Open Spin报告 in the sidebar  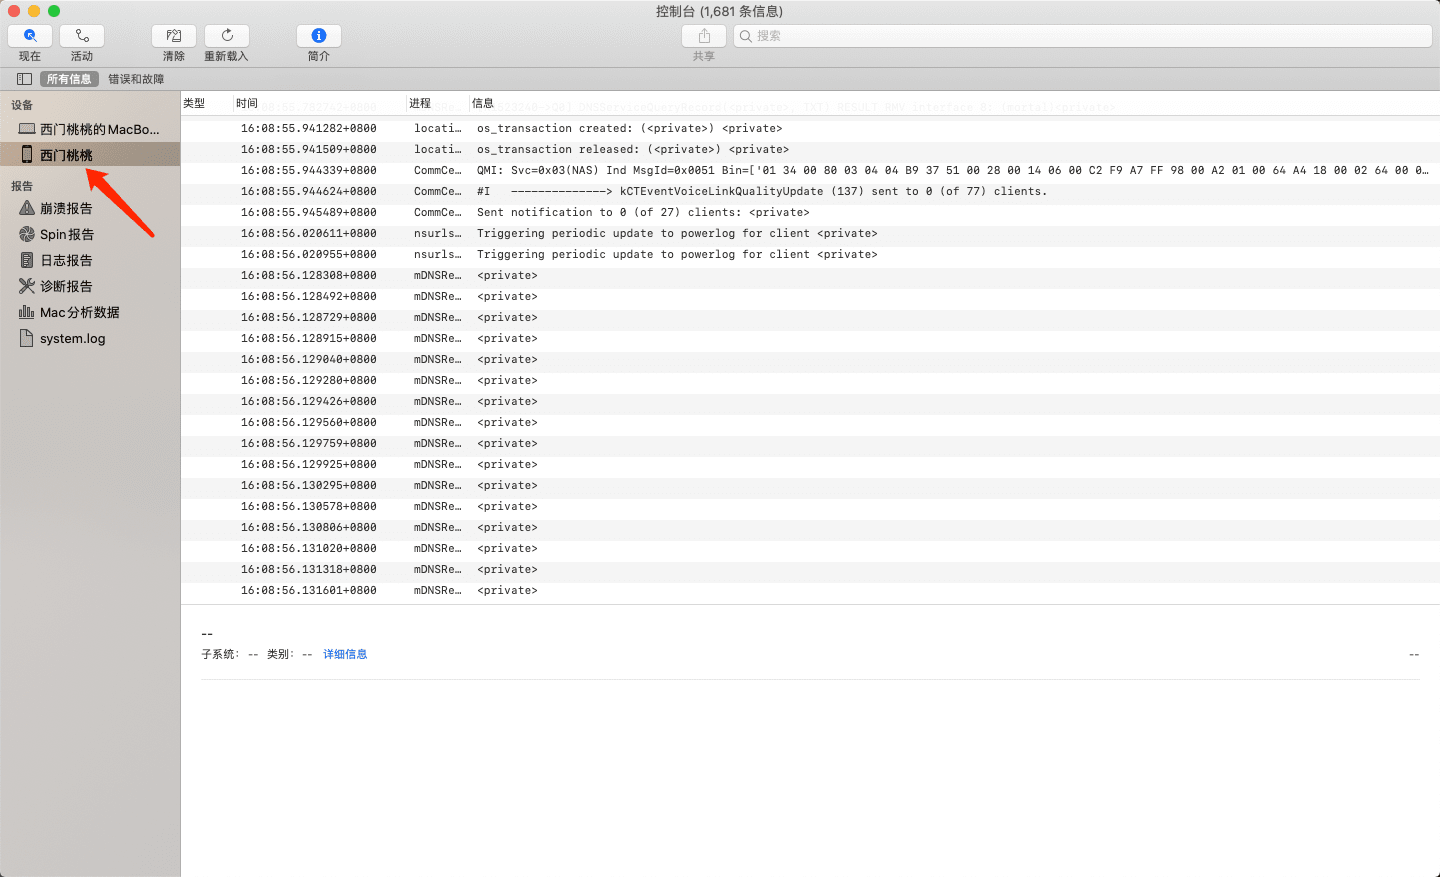click(66, 234)
